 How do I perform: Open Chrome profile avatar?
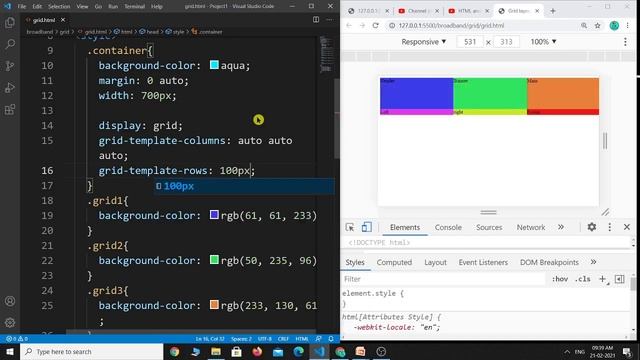[614, 25]
